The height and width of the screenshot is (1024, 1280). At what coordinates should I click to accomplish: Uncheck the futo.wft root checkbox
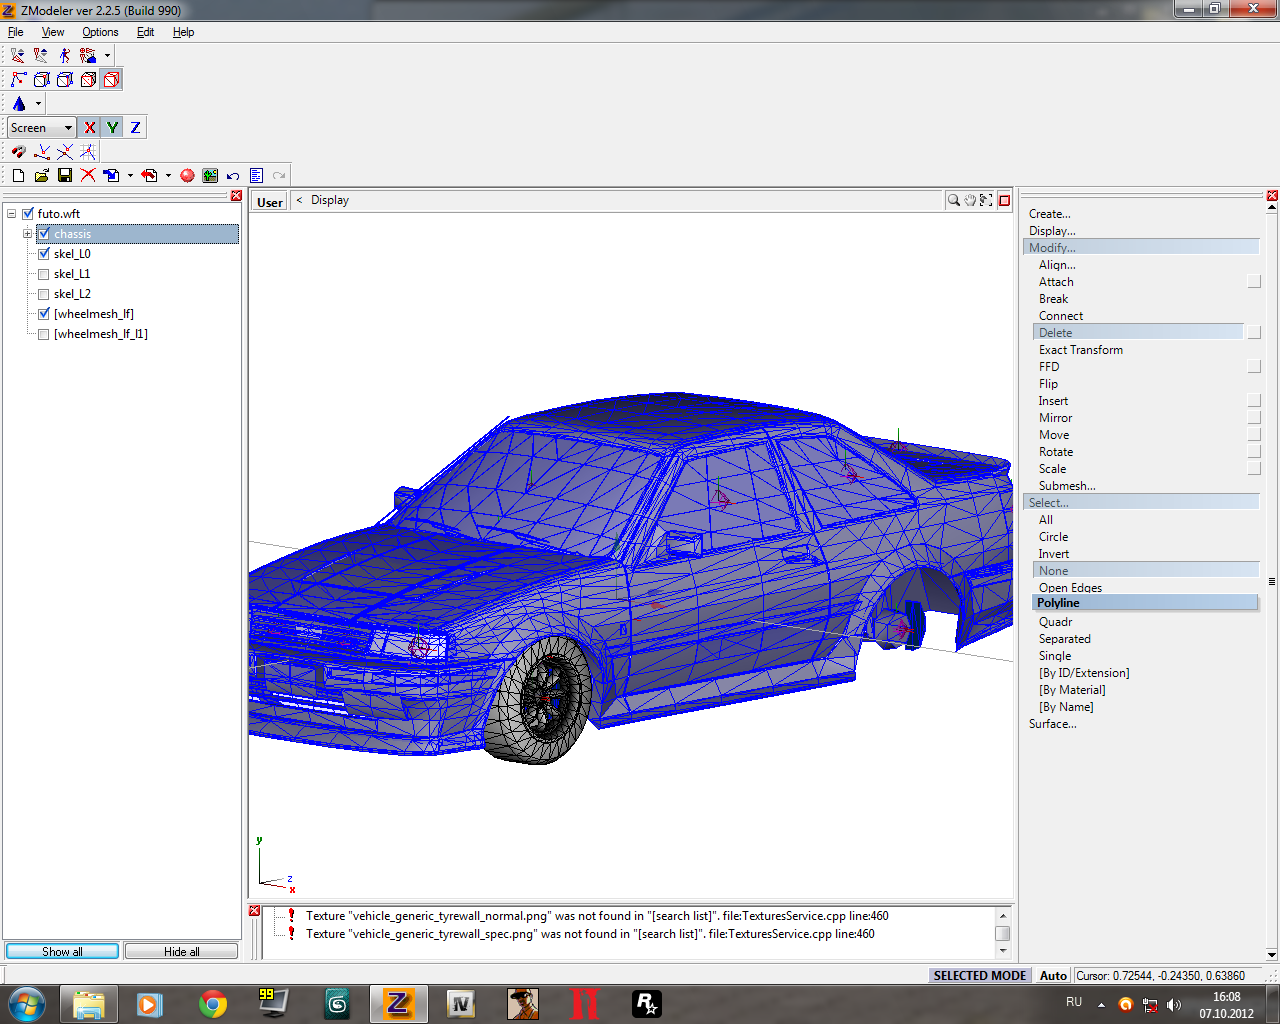pos(28,213)
